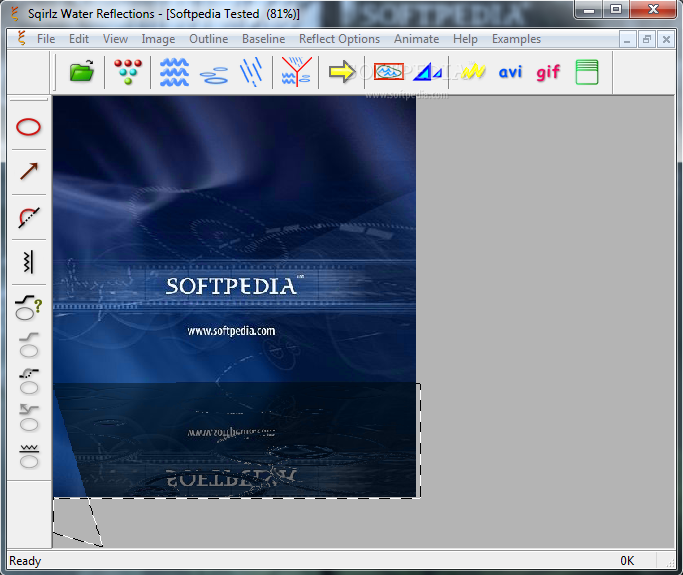This screenshot has height=575, width=683.
Task: Click the Ready status bar text
Action: tap(25, 561)
